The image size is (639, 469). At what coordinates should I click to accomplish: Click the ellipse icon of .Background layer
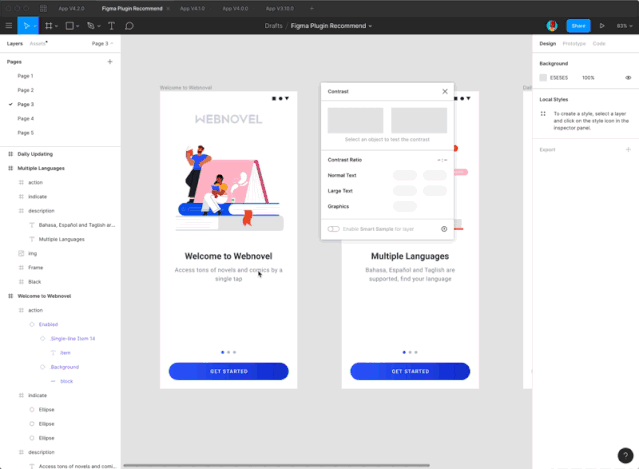tap(42, 367)
